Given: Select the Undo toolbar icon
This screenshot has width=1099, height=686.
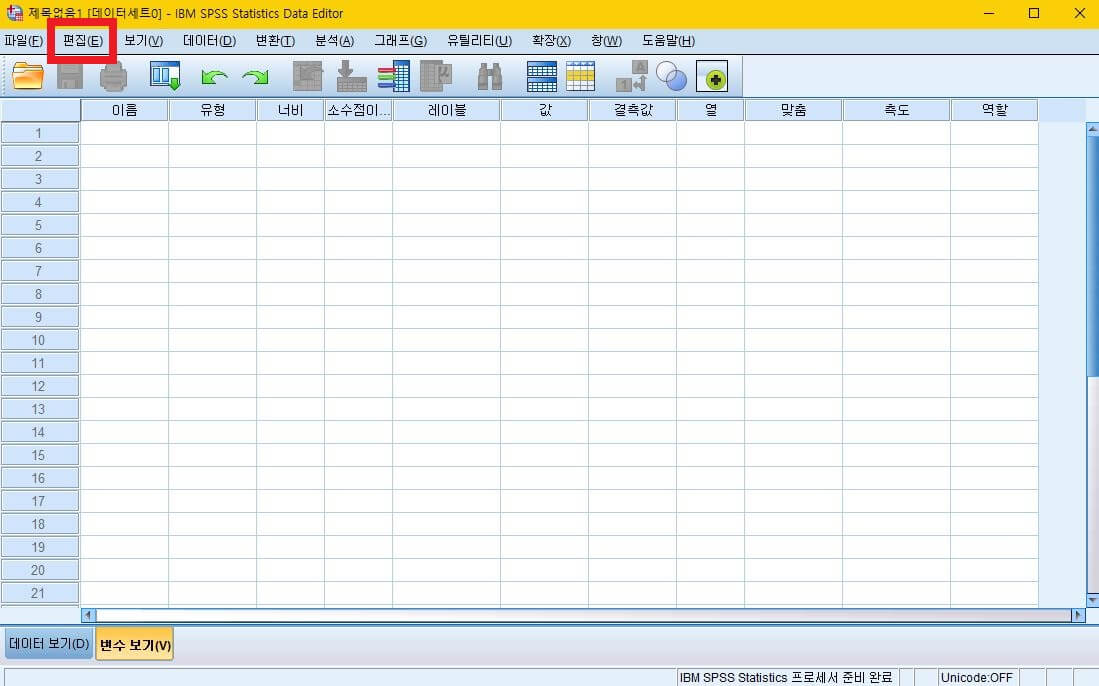Looking at the screenshot, I should 213,76.
